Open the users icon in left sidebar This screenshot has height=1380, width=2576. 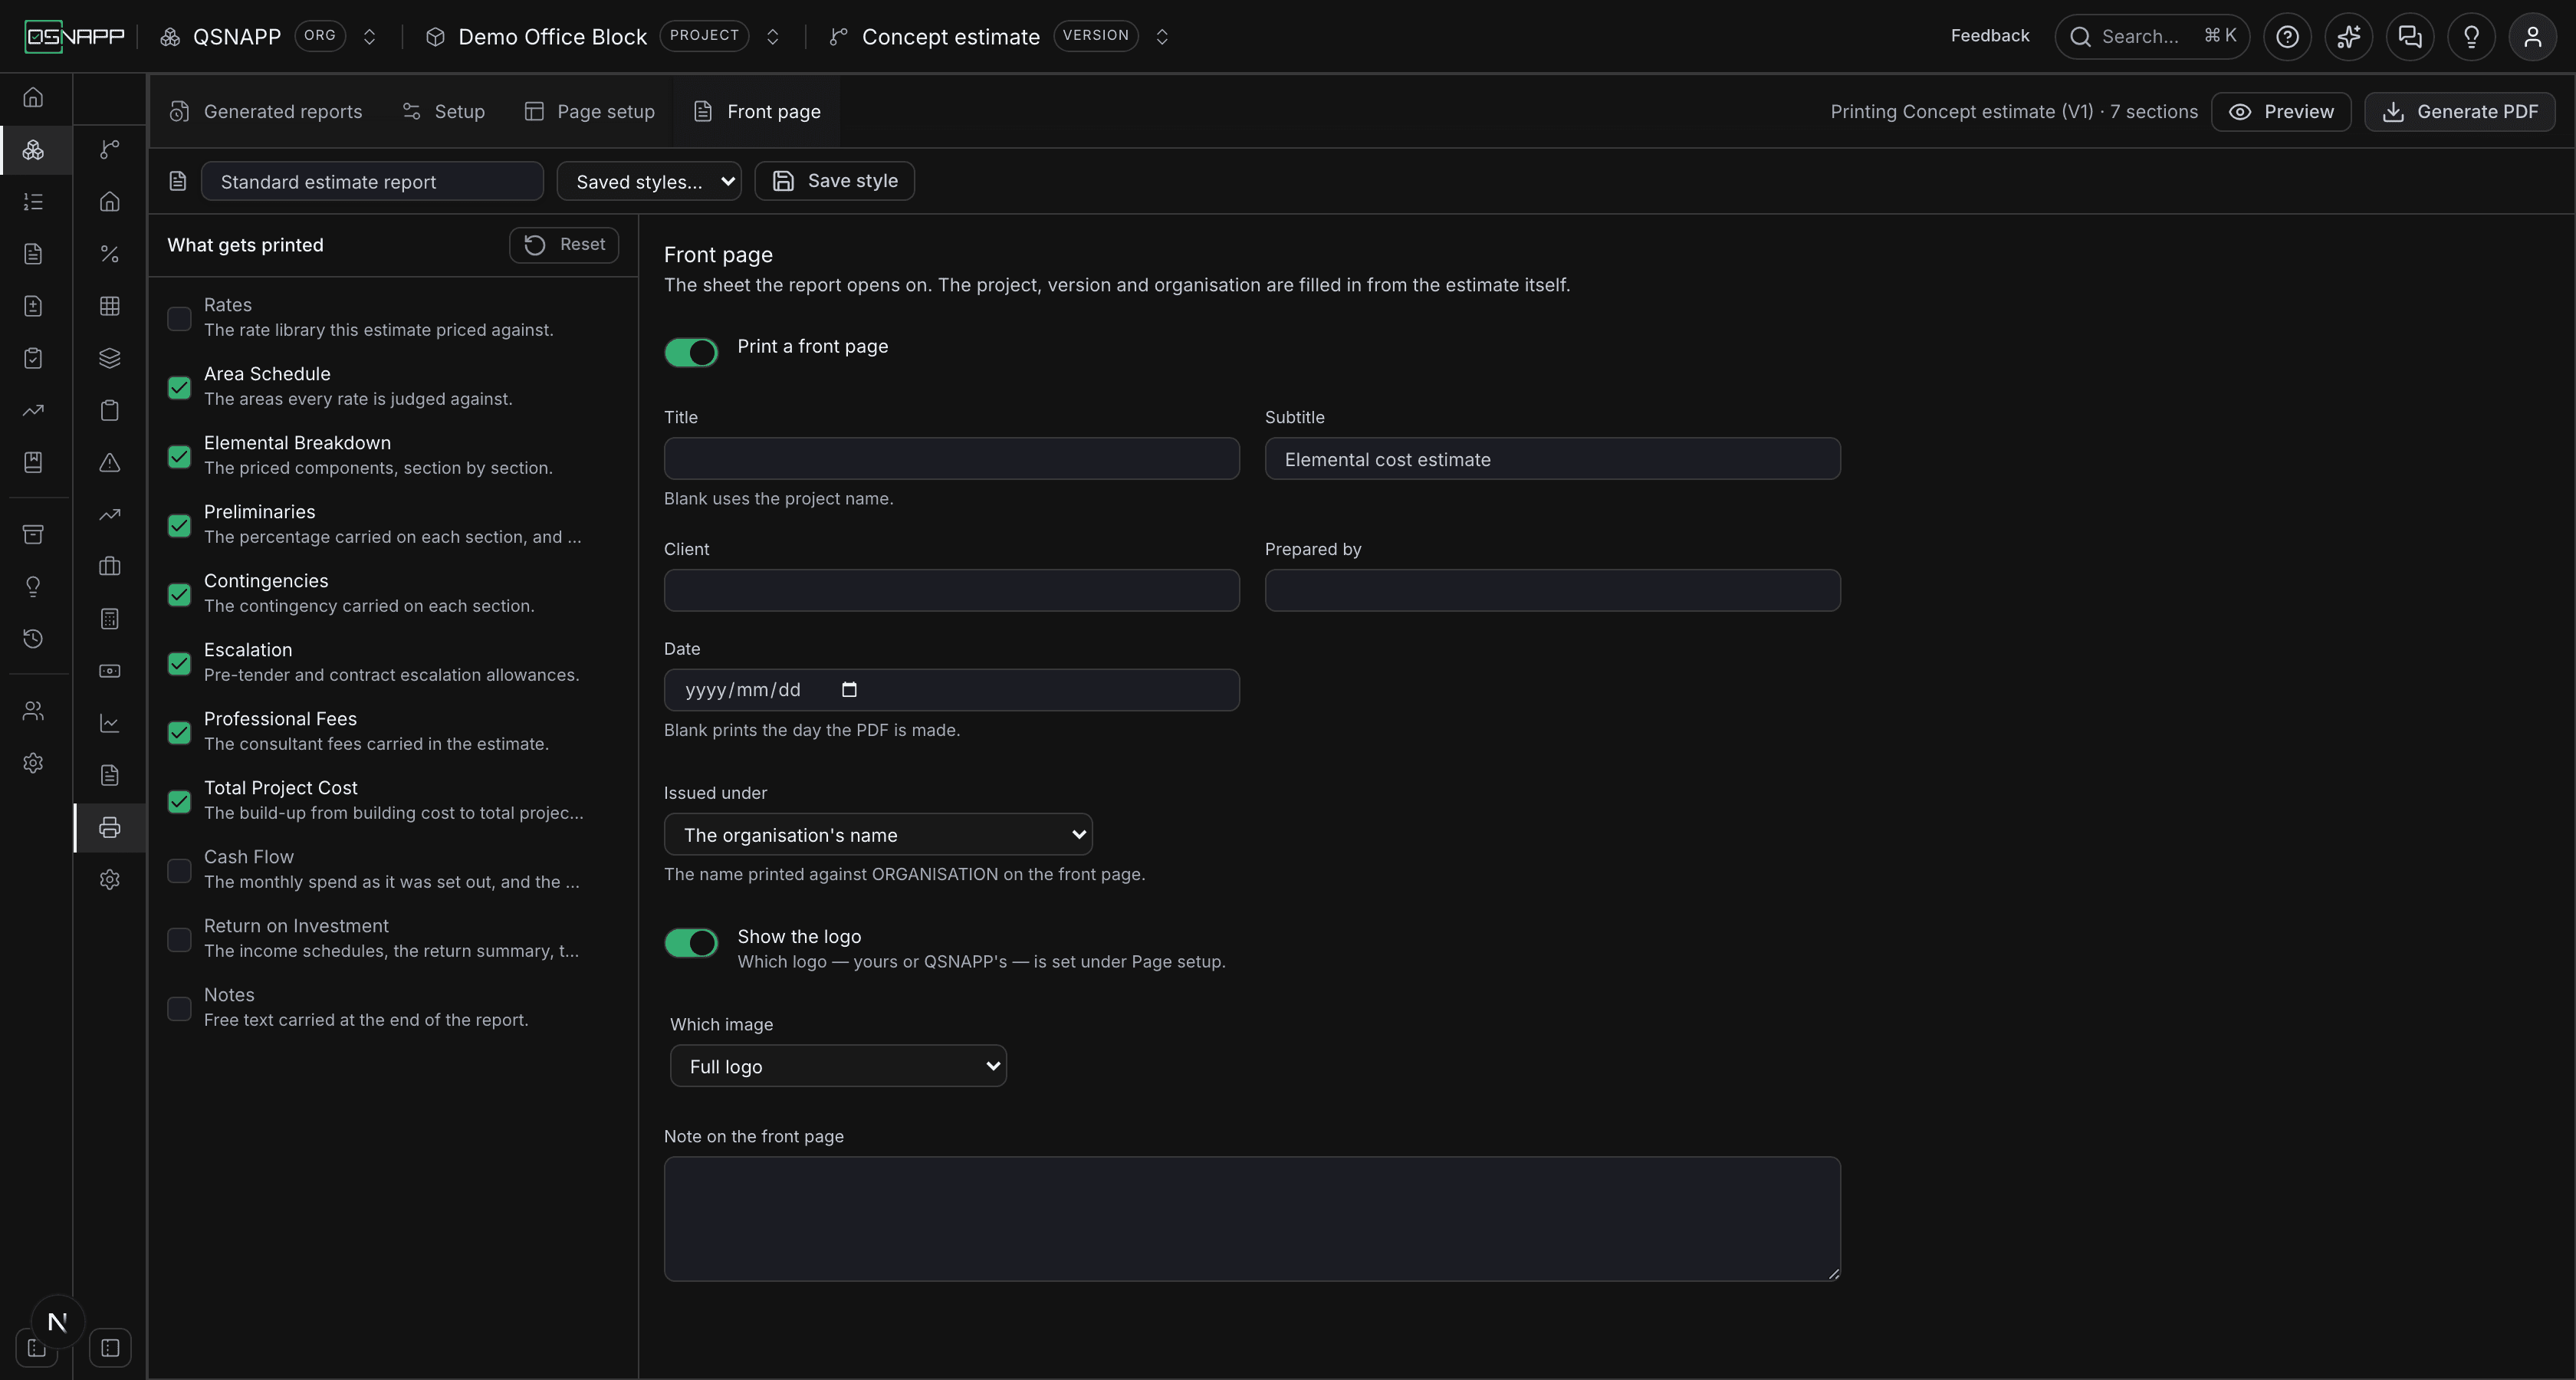pos(33,711)
